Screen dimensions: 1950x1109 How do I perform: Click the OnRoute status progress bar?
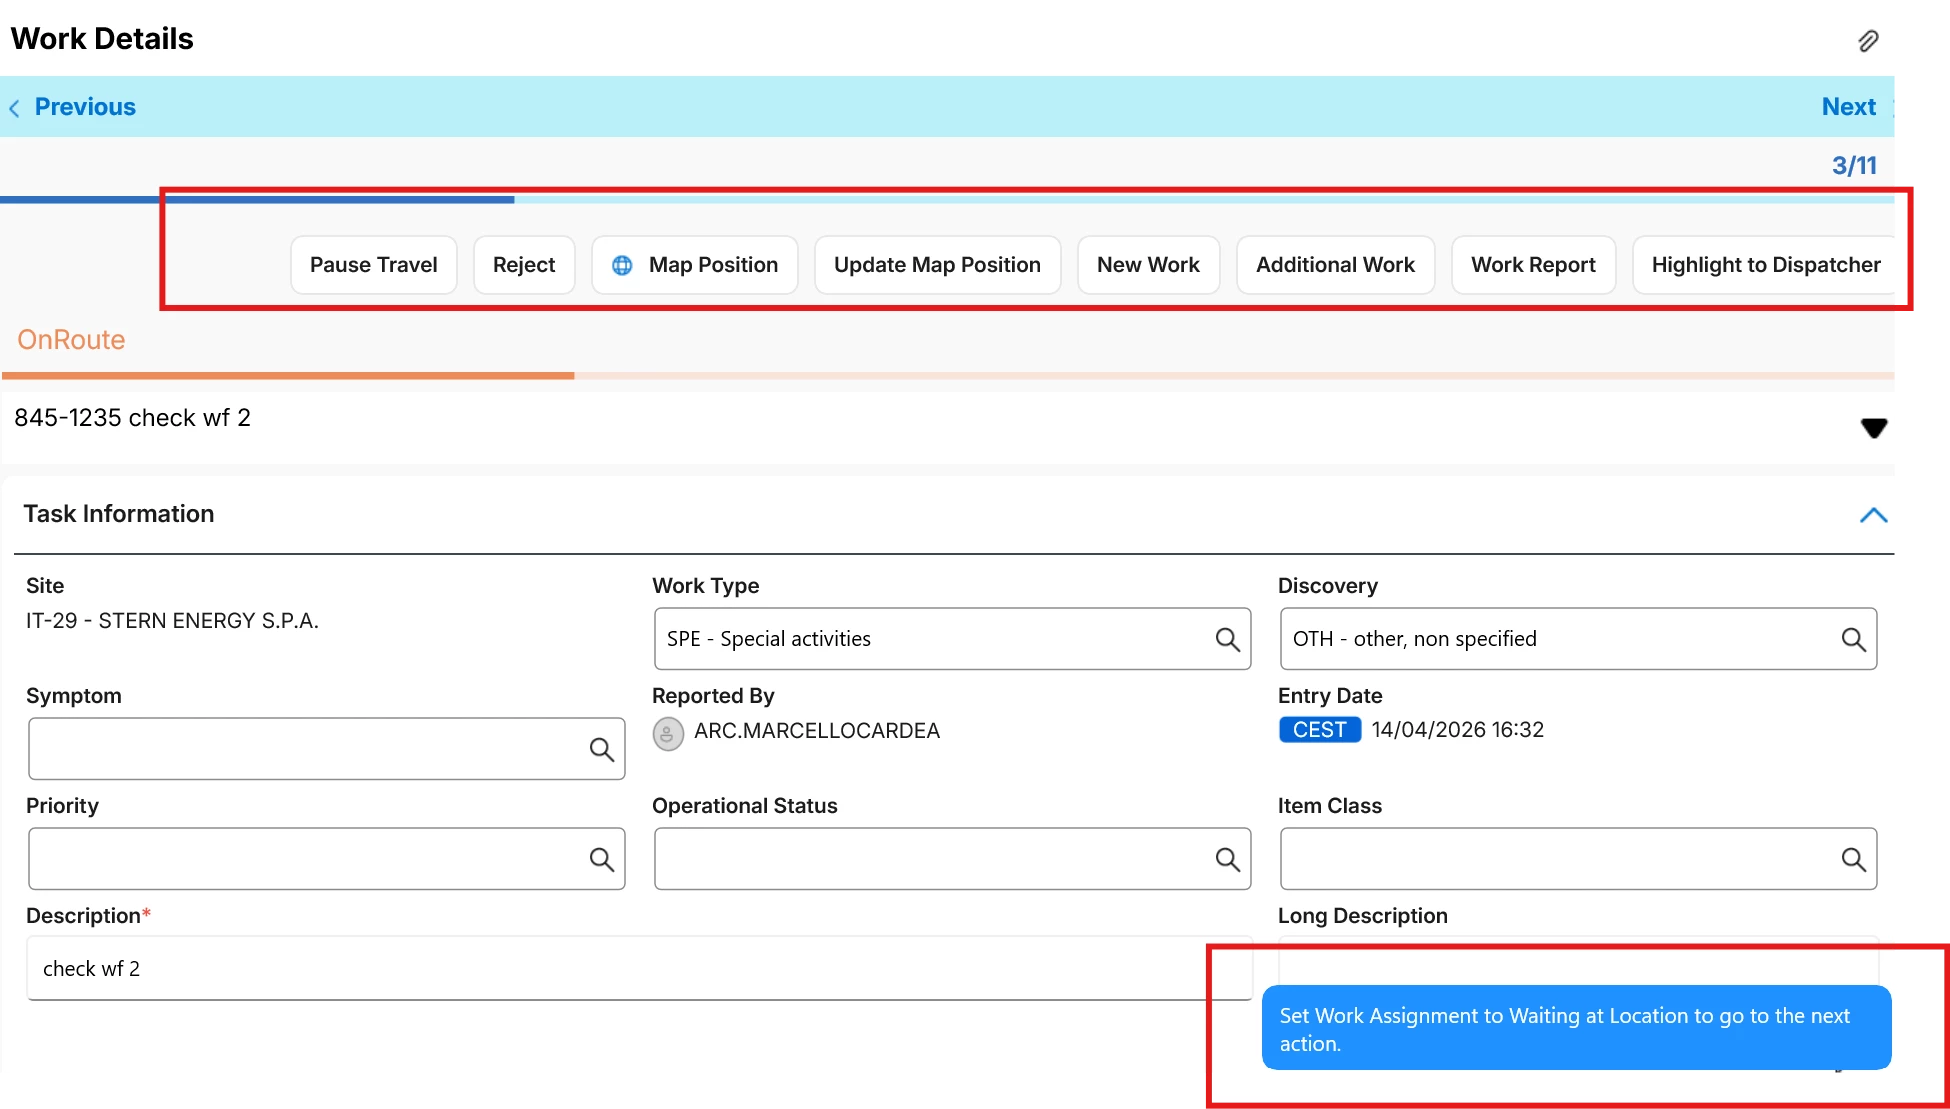click(288, 375)
